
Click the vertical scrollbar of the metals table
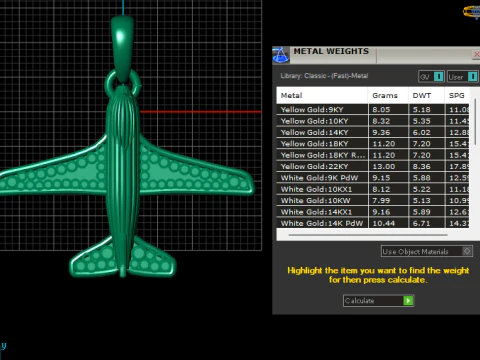pyautogui.click(x=475, y=122)
